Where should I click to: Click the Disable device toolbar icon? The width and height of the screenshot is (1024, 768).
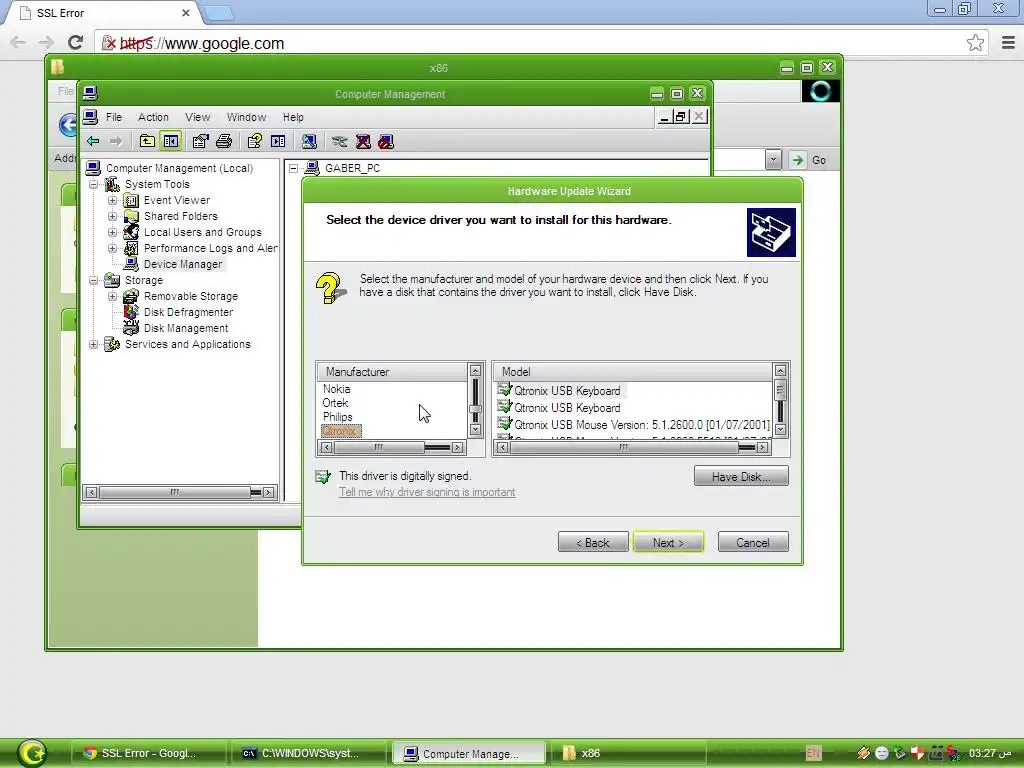tap(386, 141)
